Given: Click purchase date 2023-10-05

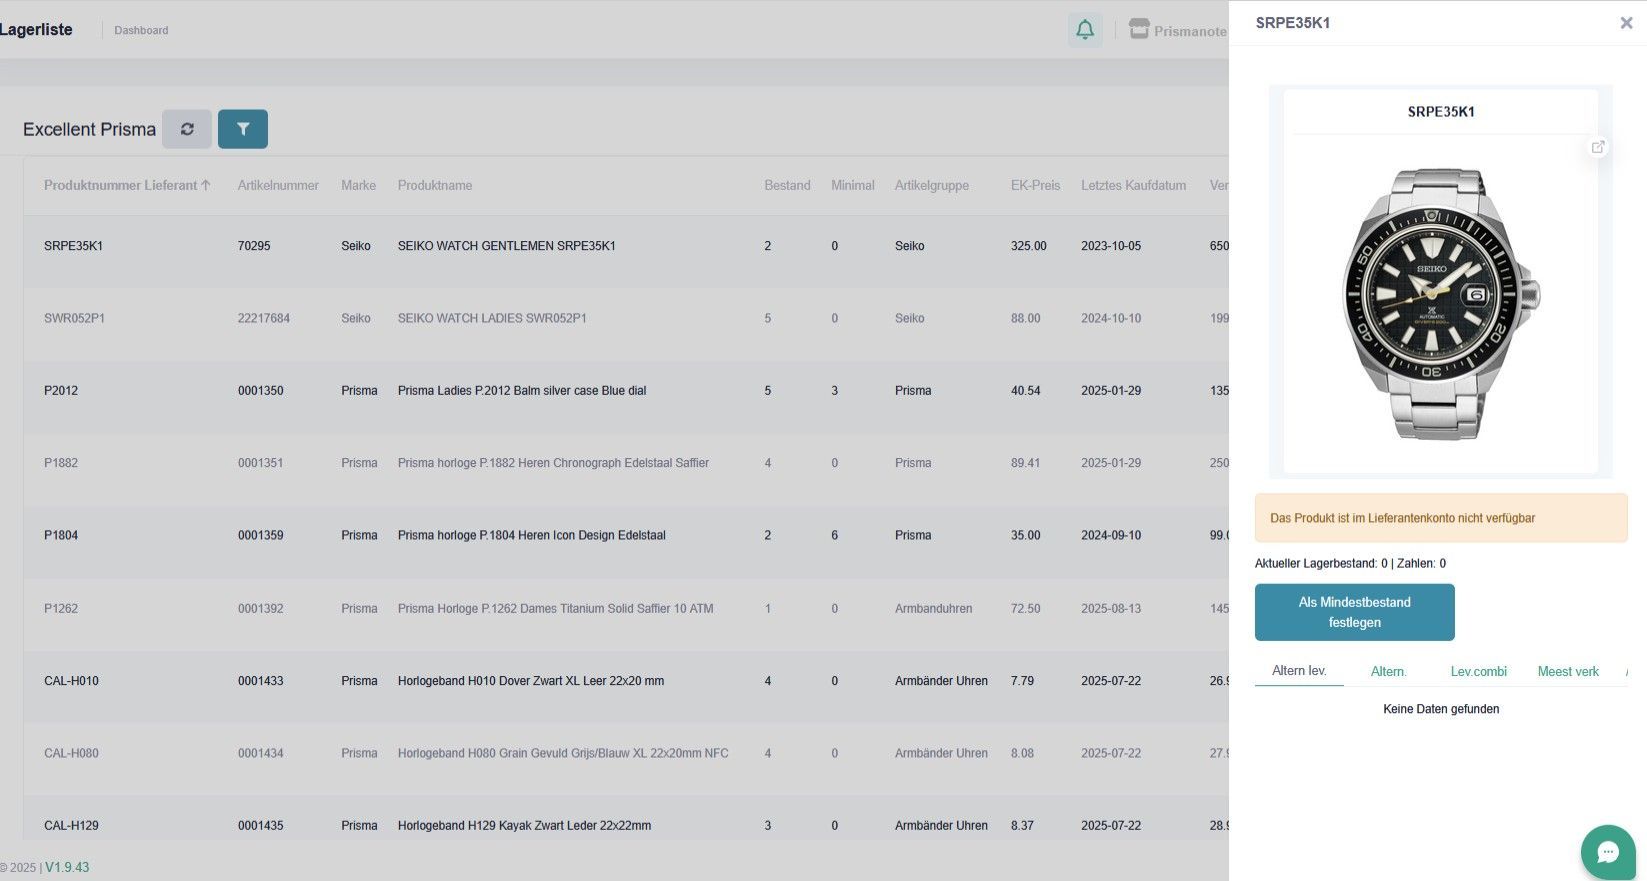Looking at the screenshot, I should [1111, 246].
